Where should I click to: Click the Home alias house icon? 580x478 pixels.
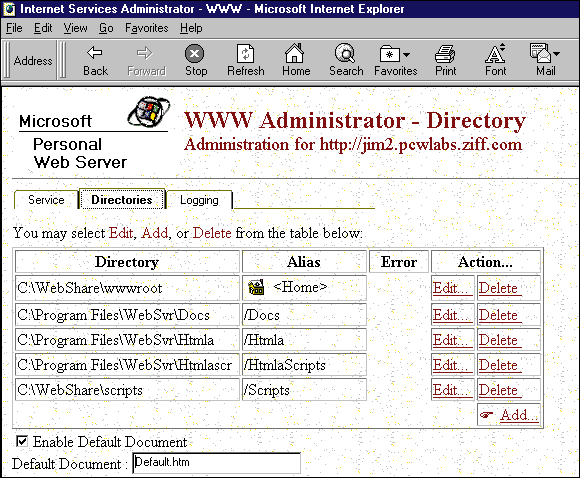pos(256,287)
